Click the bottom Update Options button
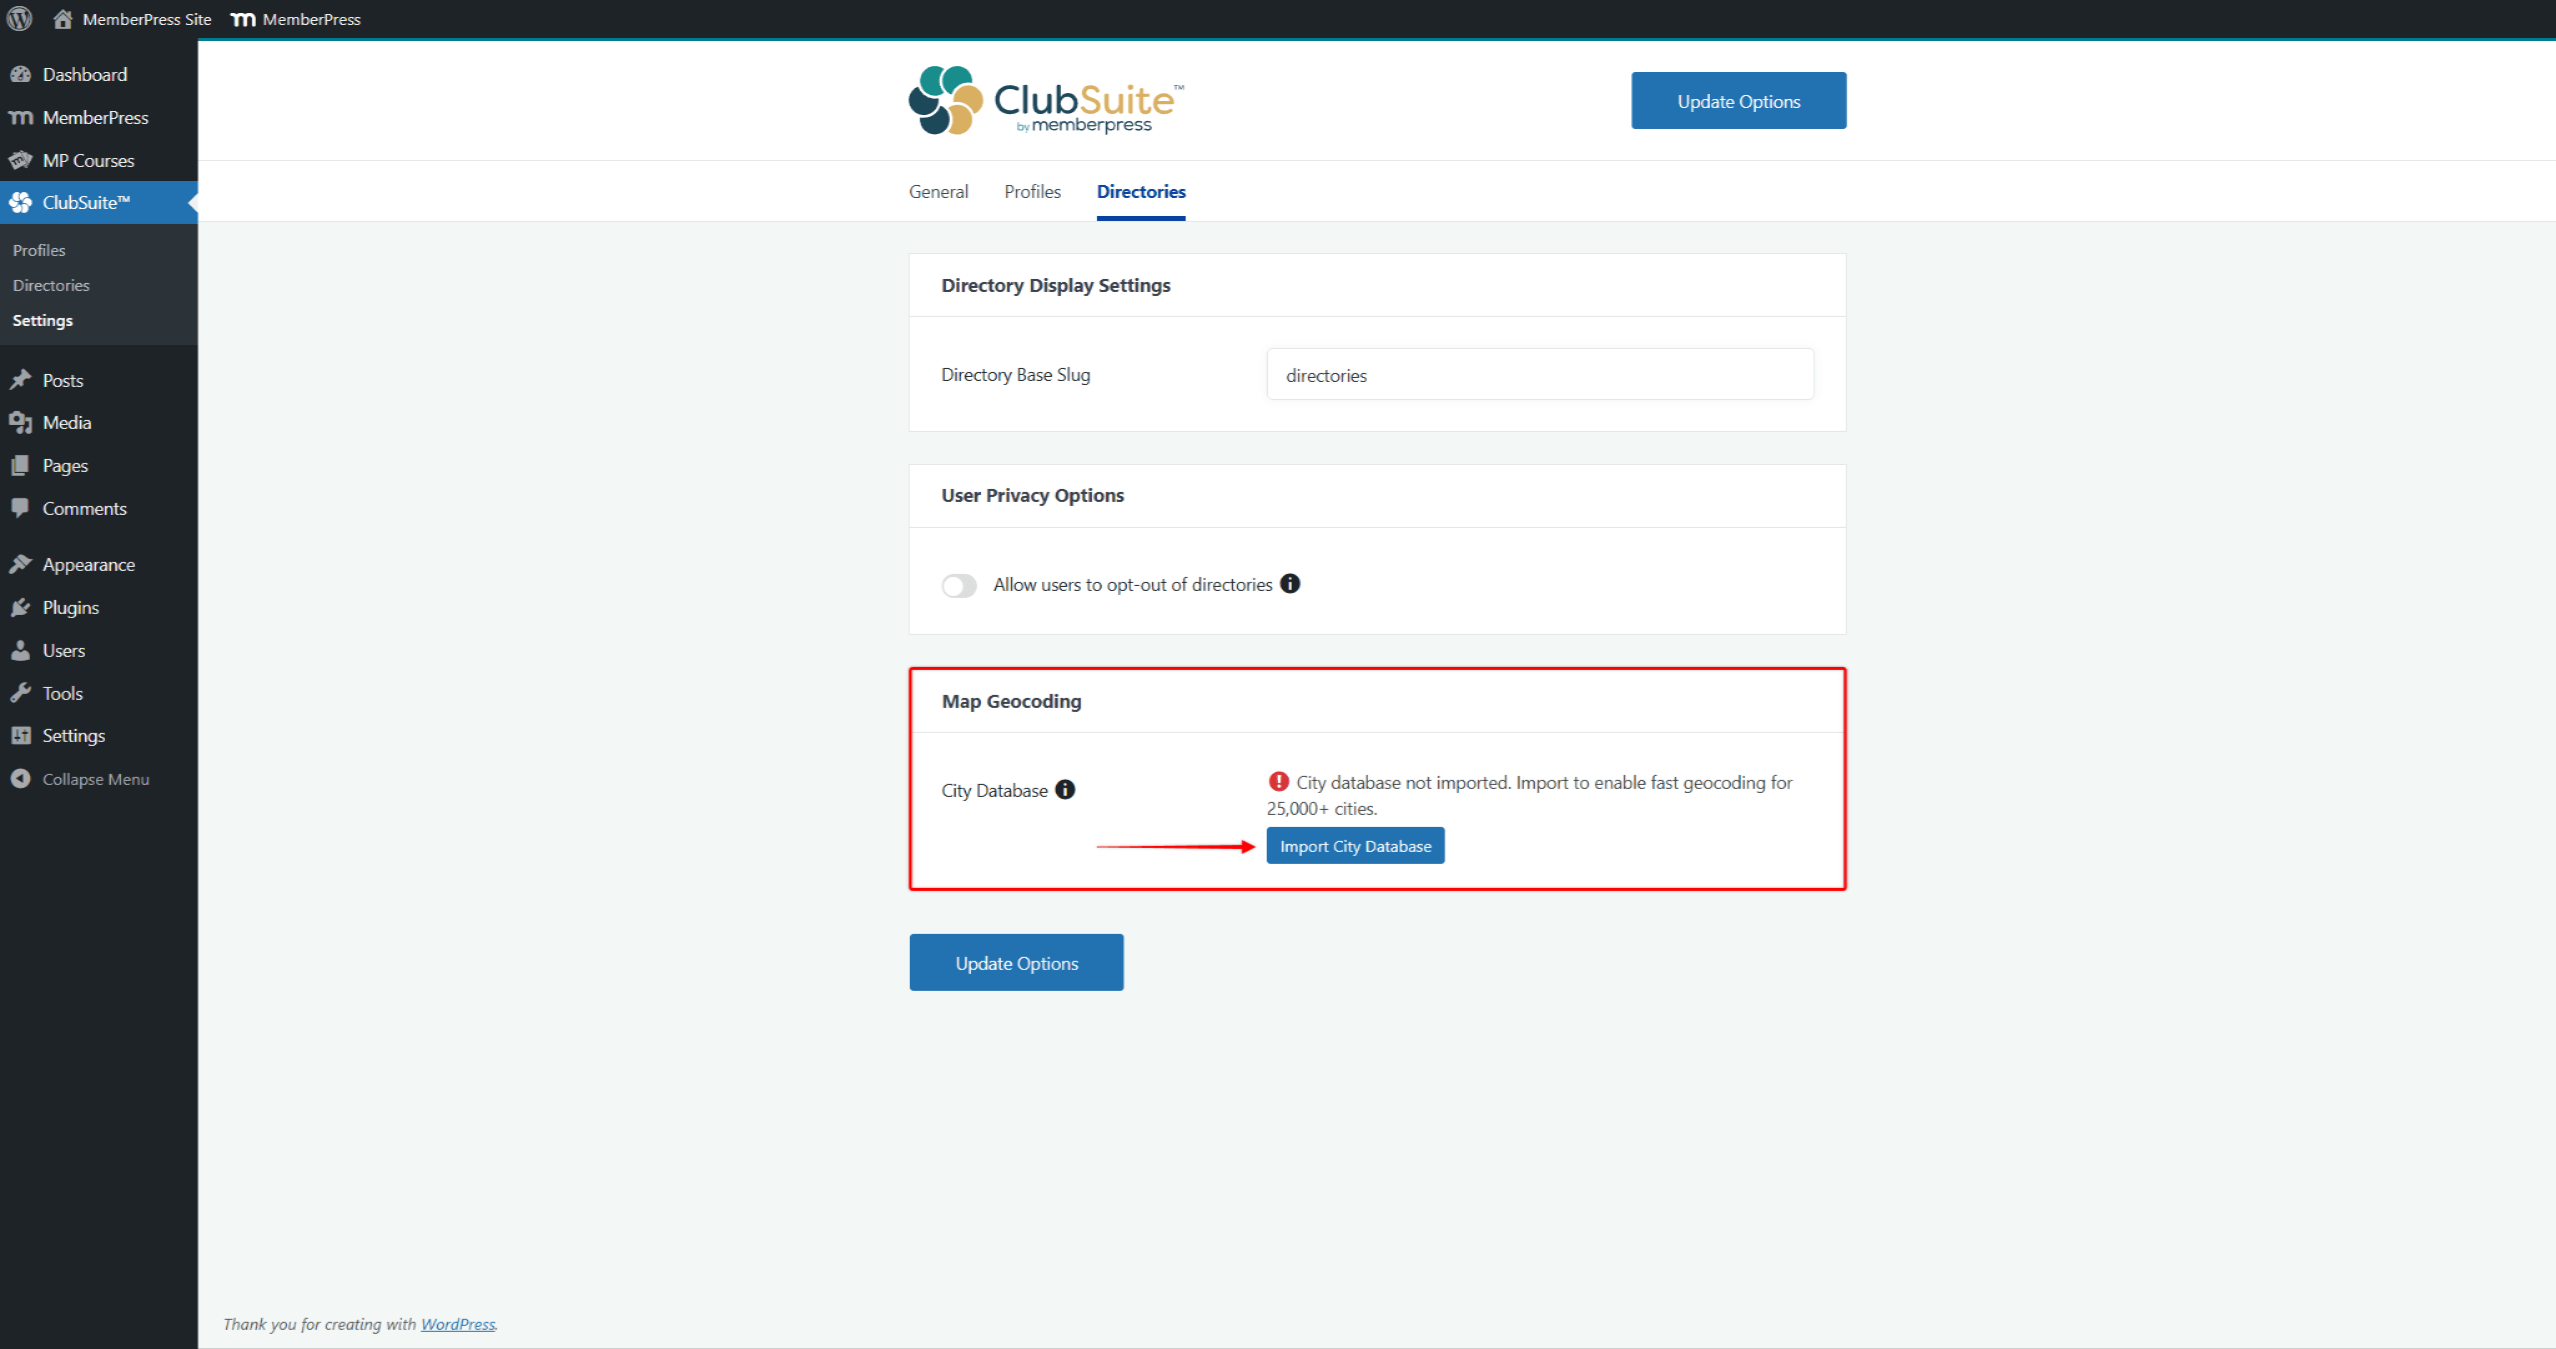Viewport: 2556px width, 1349px height. tap(1016, 963)
